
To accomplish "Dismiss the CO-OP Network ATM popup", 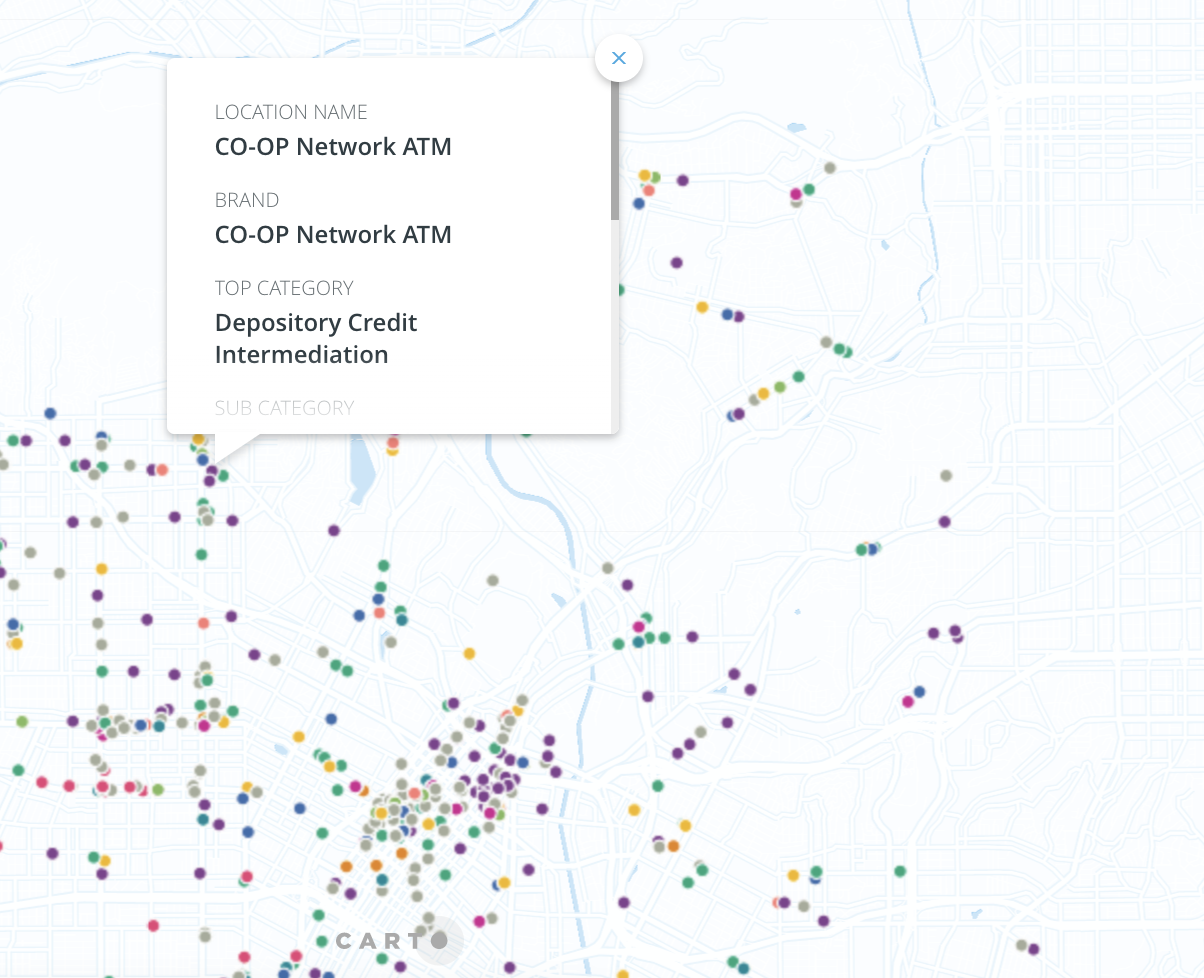I will click(x=618, y=58).
